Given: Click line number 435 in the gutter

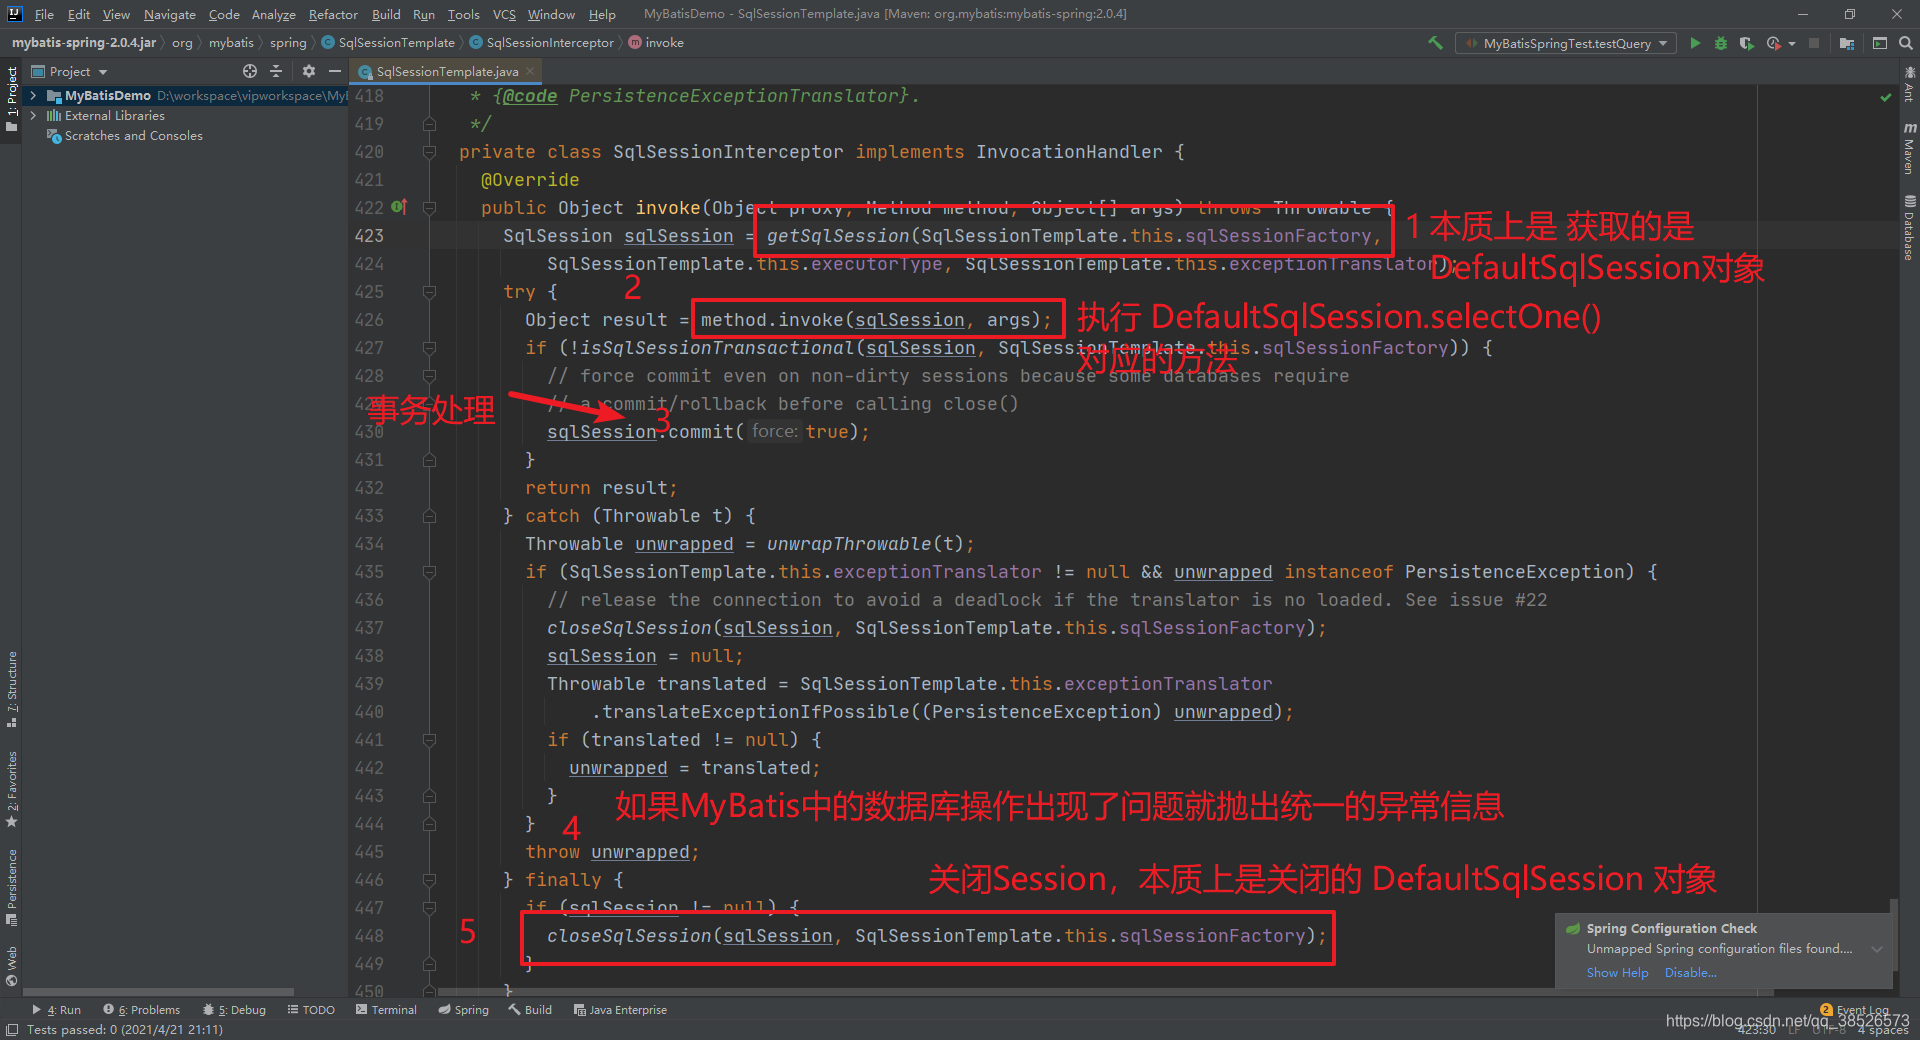Looking at the screenshot, I should [369, 572].
